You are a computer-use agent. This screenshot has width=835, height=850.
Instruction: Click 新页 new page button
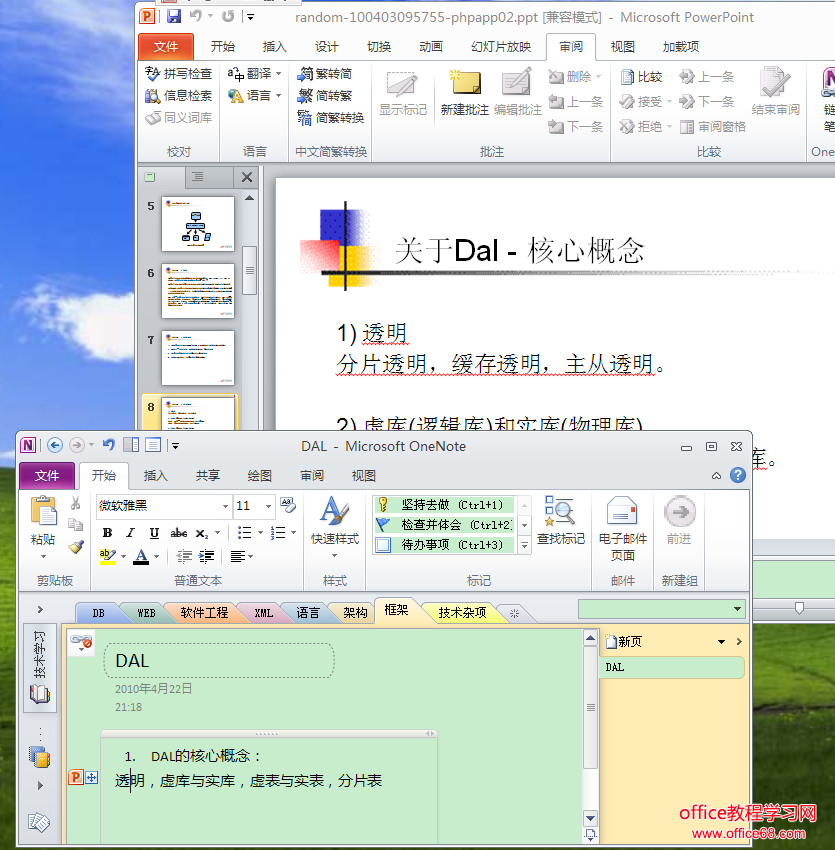click(x=624, y=642)
